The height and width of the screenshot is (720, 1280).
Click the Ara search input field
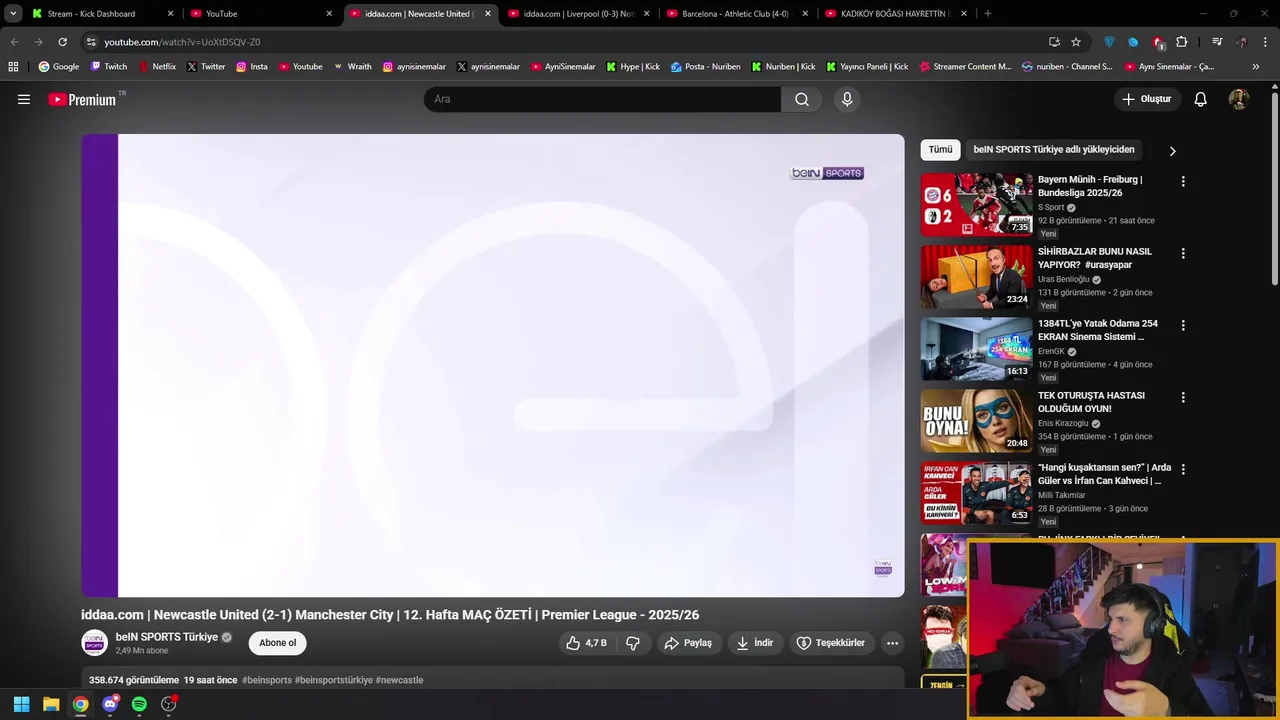tap(603, 99)
